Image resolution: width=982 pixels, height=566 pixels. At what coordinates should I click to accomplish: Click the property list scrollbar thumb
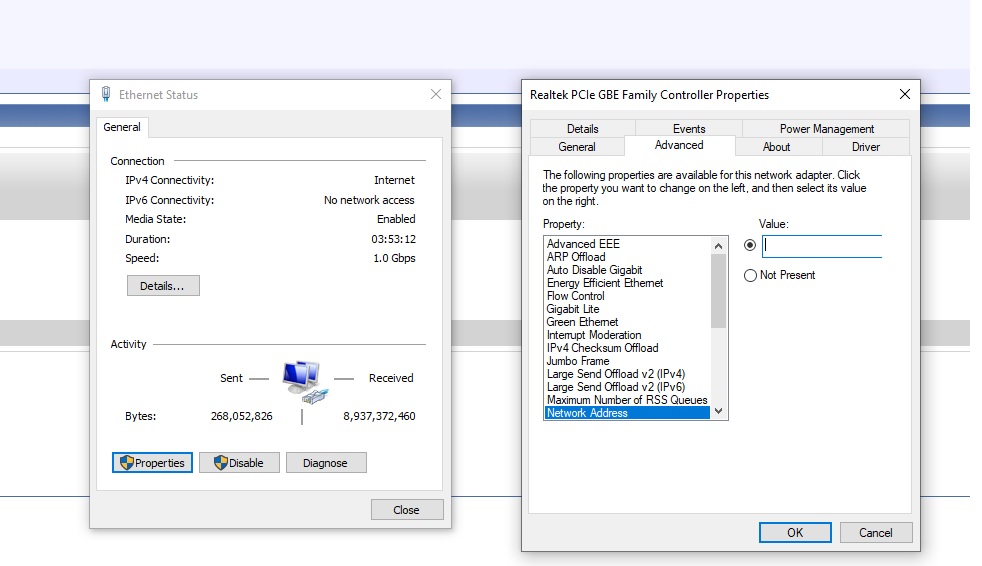718,291
